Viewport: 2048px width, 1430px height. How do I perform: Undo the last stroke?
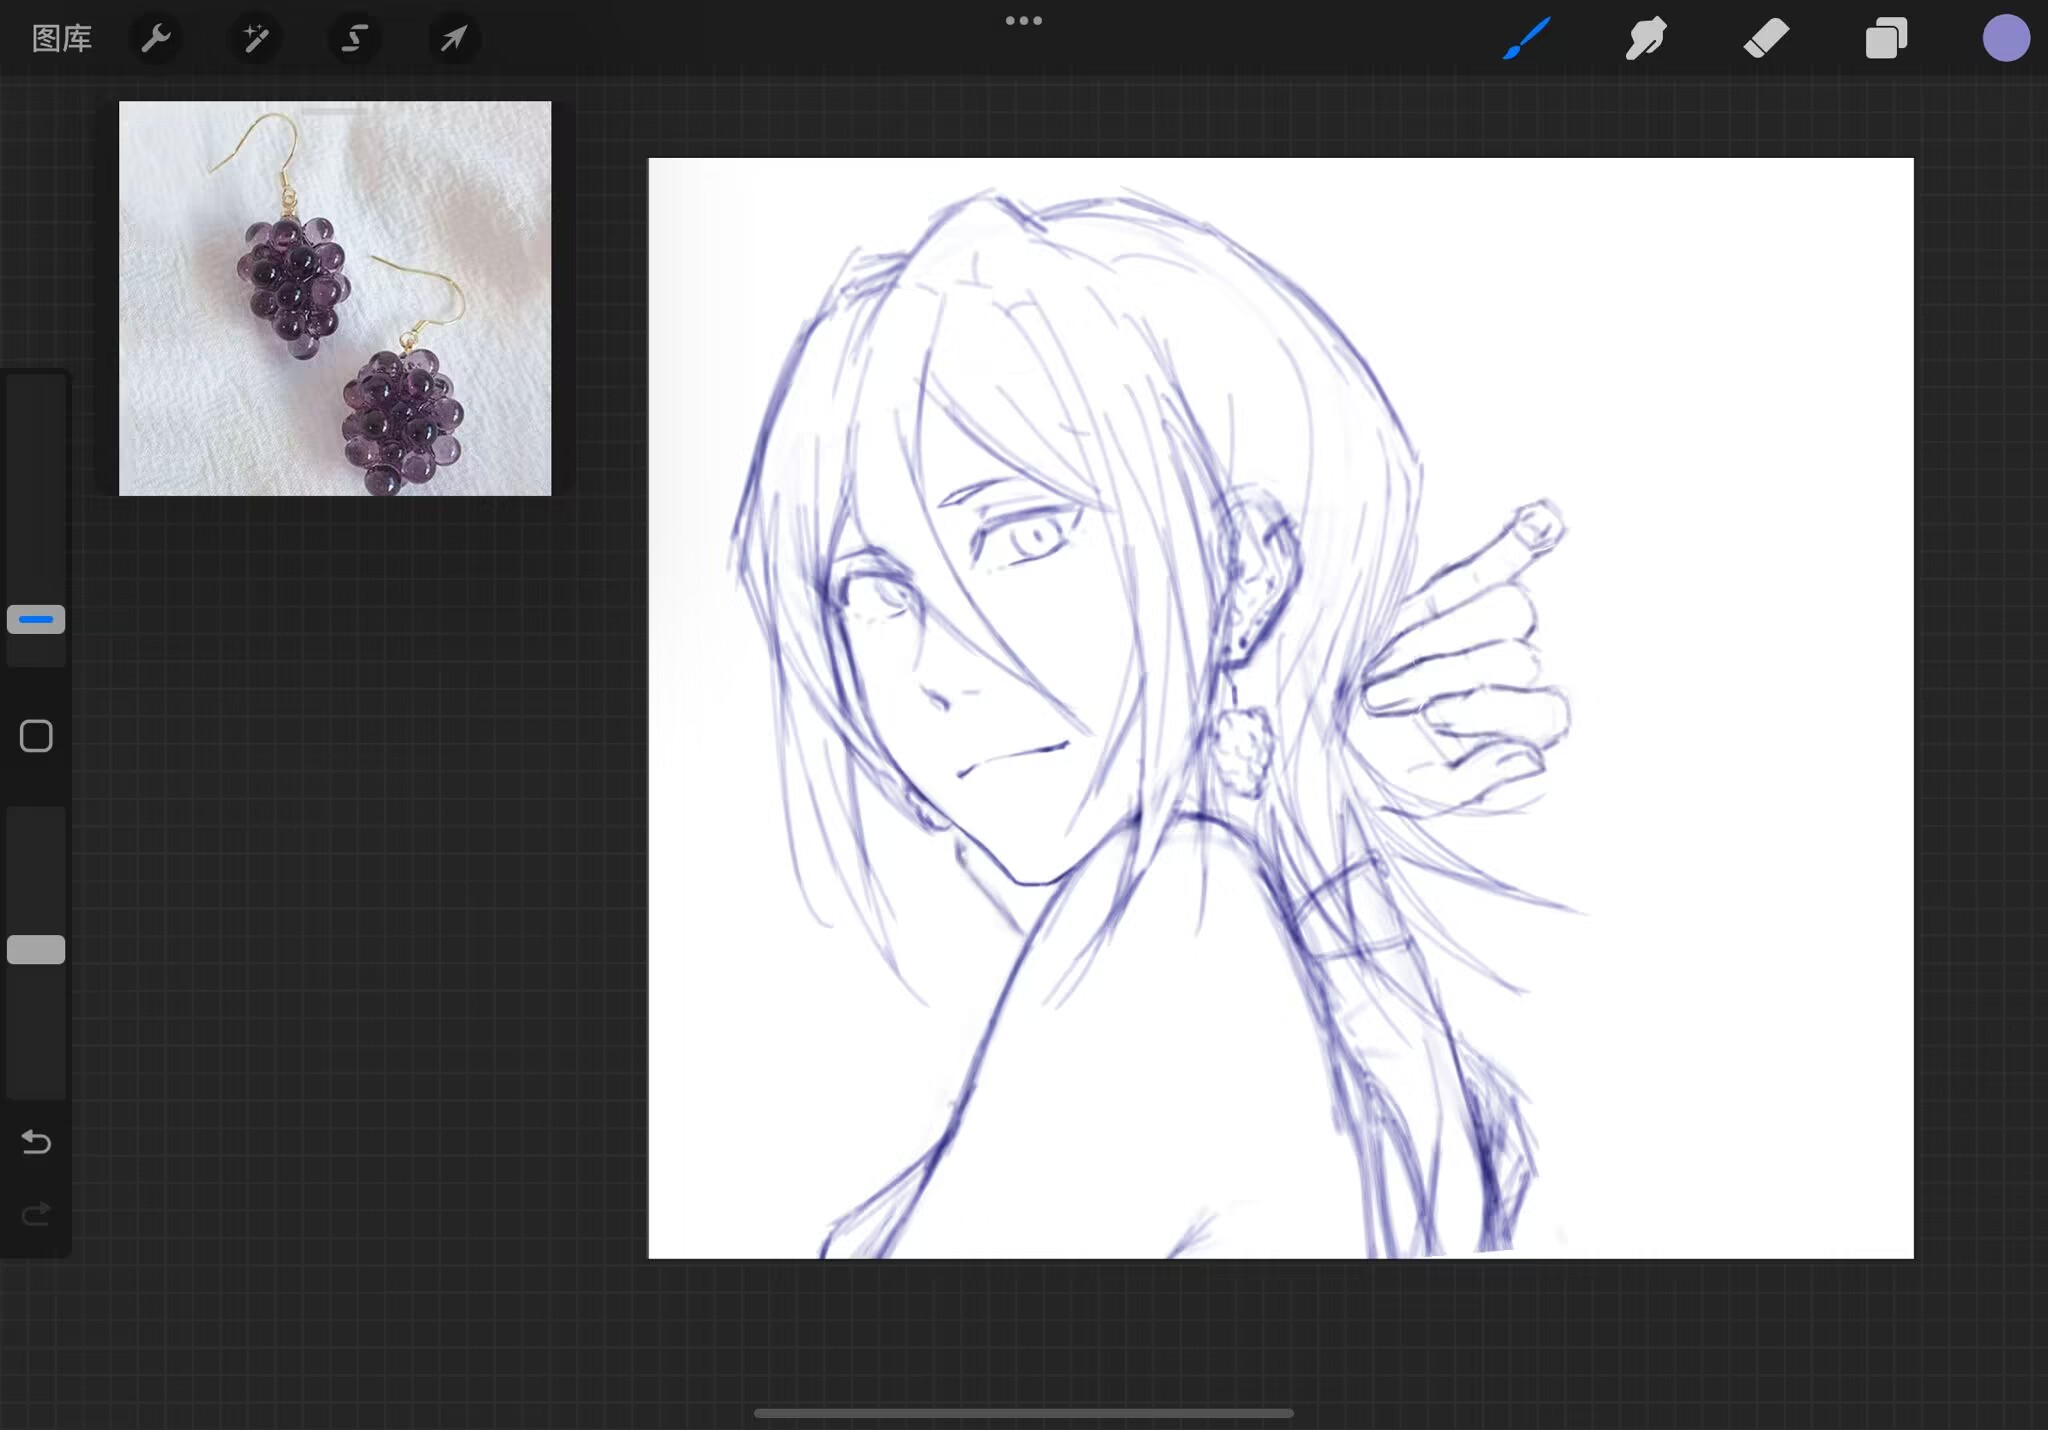(36, 1141)
